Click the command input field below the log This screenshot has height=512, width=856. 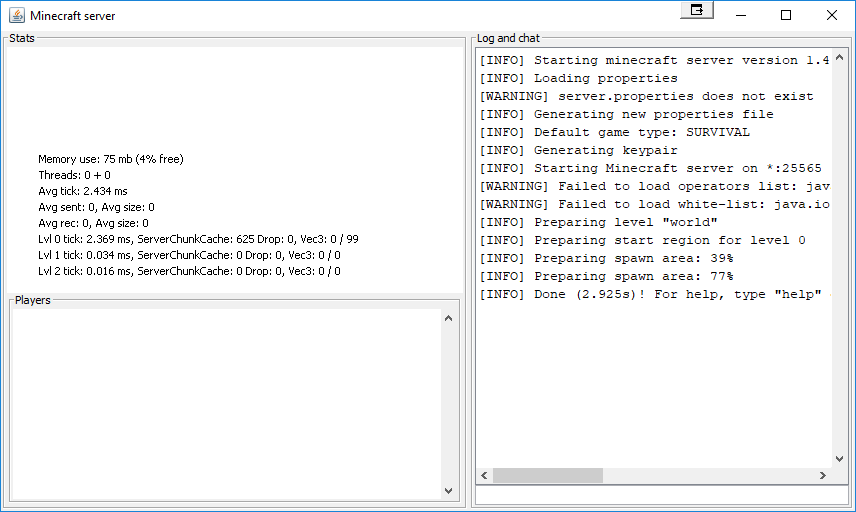(x=662, y=495)
